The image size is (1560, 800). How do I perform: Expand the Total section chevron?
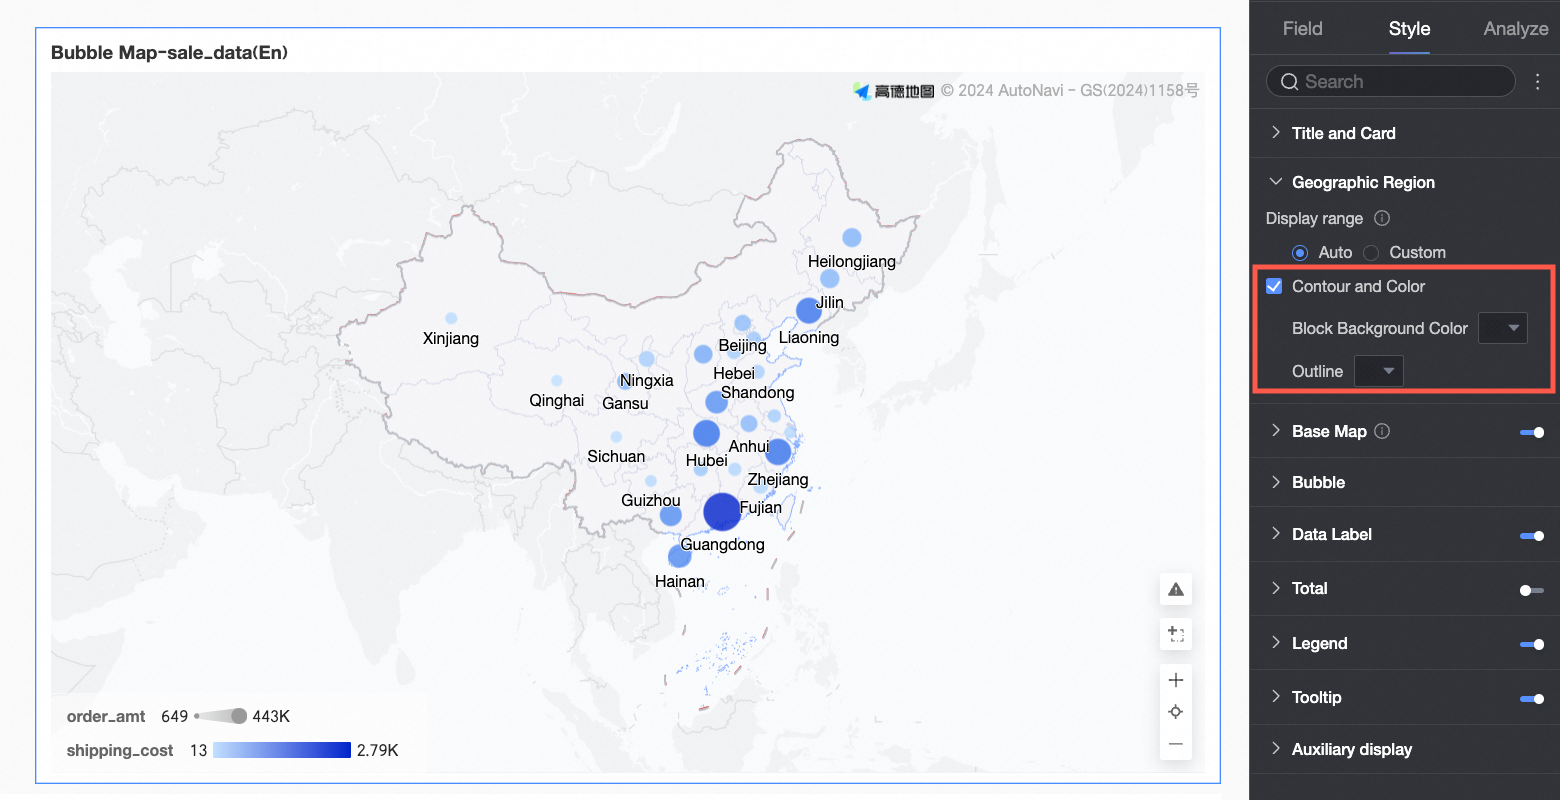click(1276, 587)
